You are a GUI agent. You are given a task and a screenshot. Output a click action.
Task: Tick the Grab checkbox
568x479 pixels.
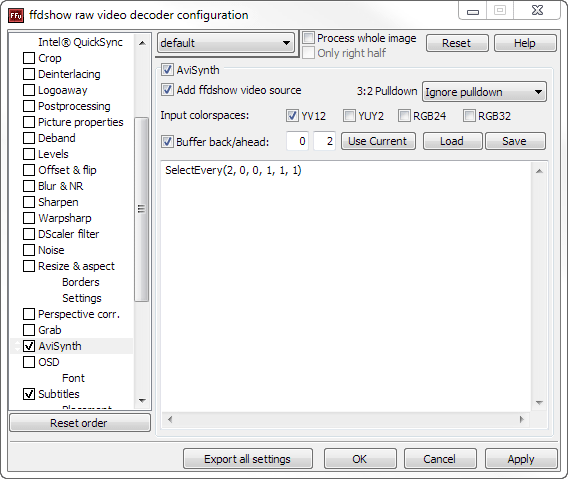coord(29,330)
